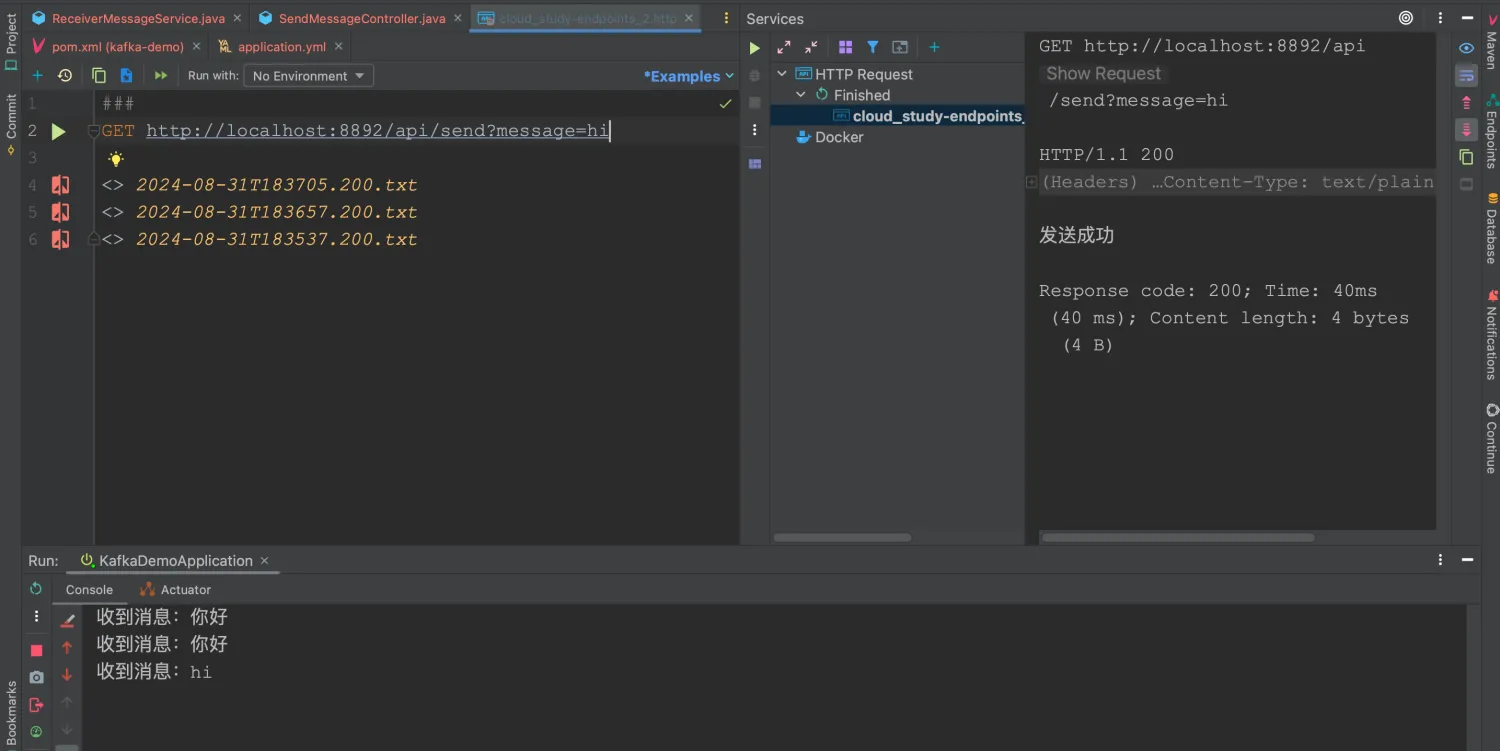Viewport: 1500px width, 751px height.
Task: Add a service with the Services plus icon
Action: click(934, 47)
